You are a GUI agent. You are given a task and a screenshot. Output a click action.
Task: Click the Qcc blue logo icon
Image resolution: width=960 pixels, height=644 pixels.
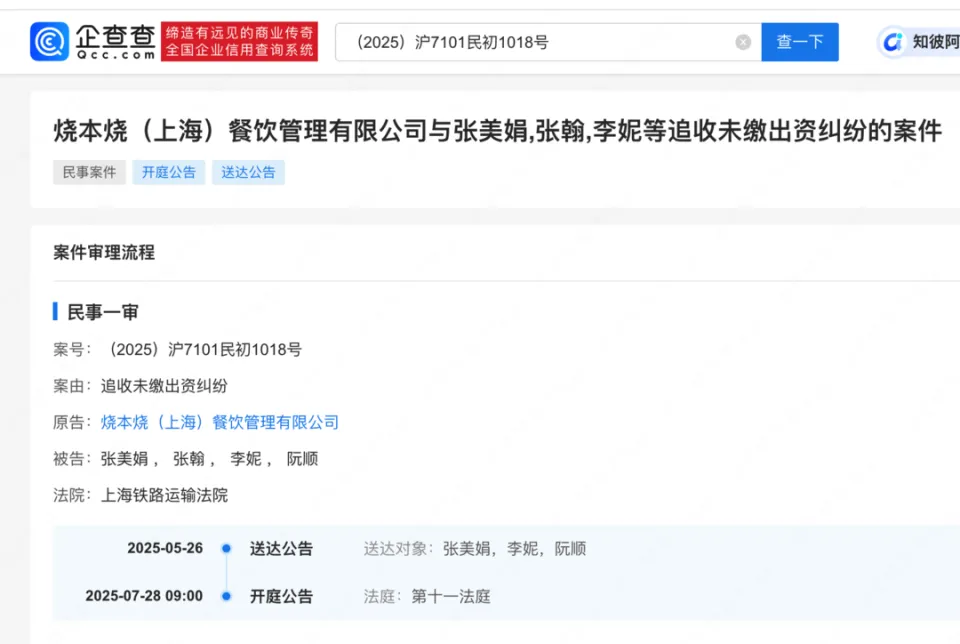(49, 42)
